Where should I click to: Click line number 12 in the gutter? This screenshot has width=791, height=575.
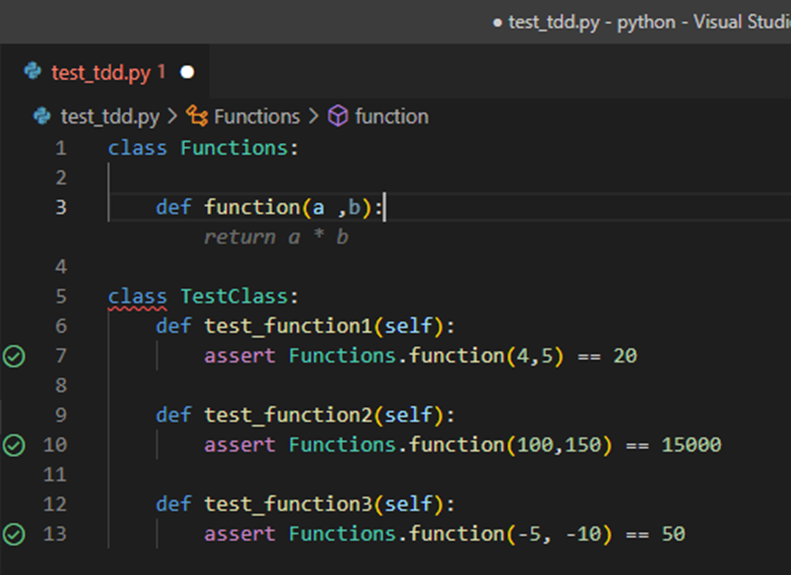click(x=55, y=504)
